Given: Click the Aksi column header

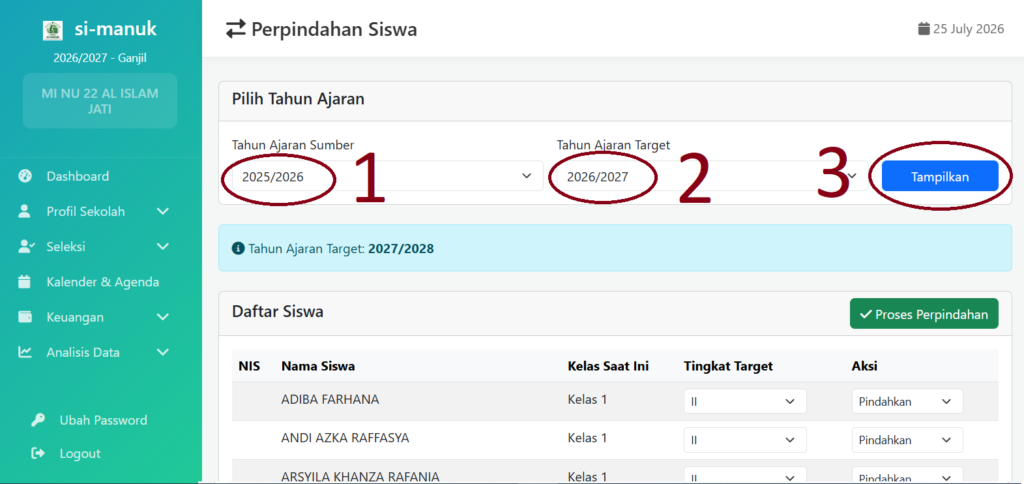Looking at the screenshot, I should [864, 366].
